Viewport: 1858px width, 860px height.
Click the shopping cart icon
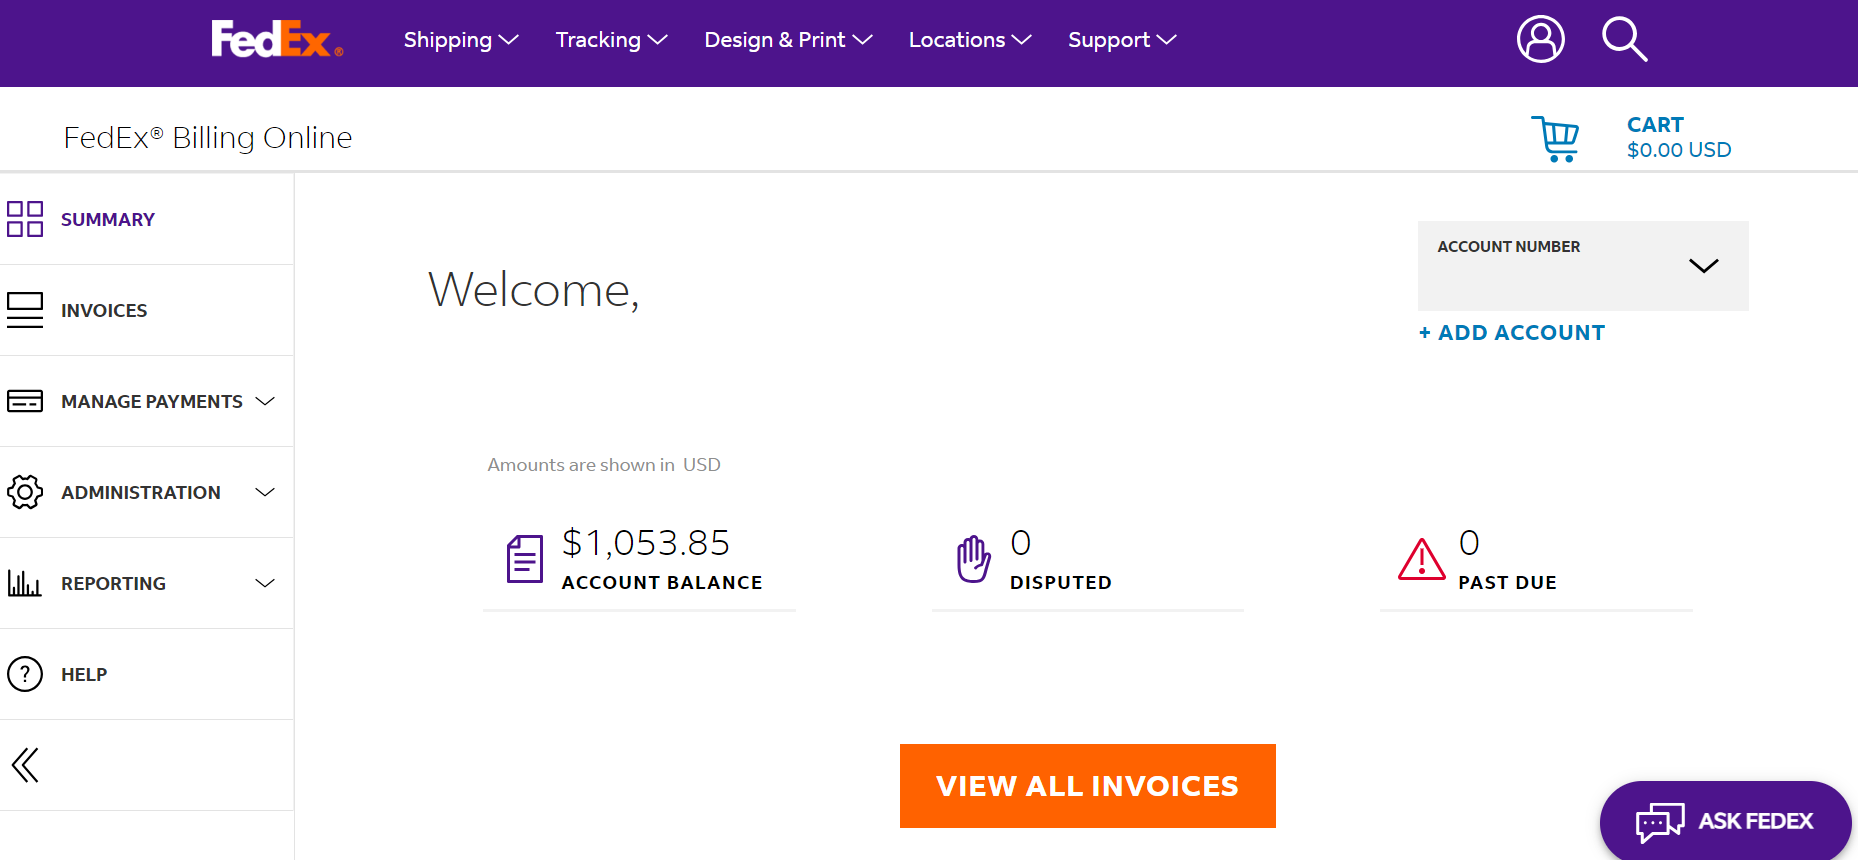pos(1556,138)
